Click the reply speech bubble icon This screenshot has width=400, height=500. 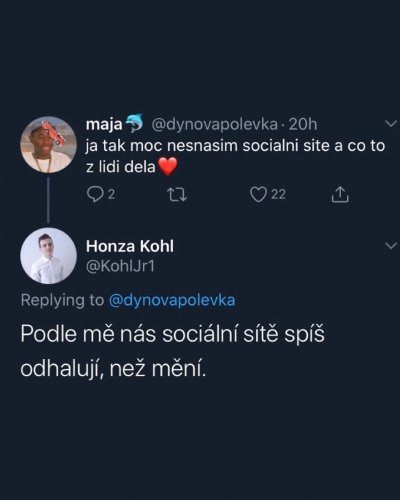pyautogui.click(x=95, y=194)
